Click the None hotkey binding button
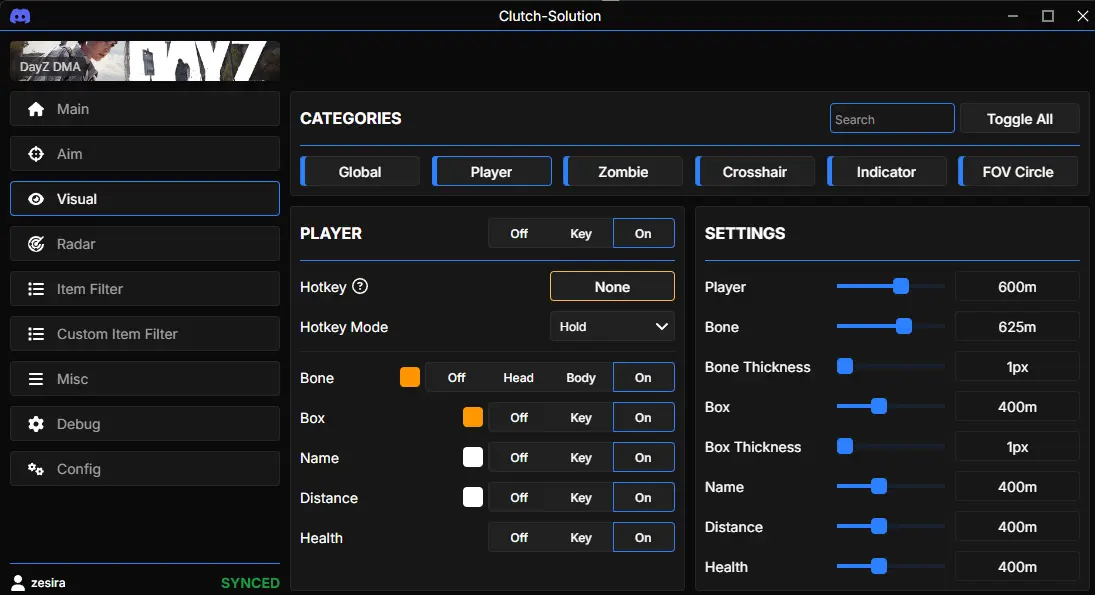This screenshot has width=1095, height=595. click(612, 286)
